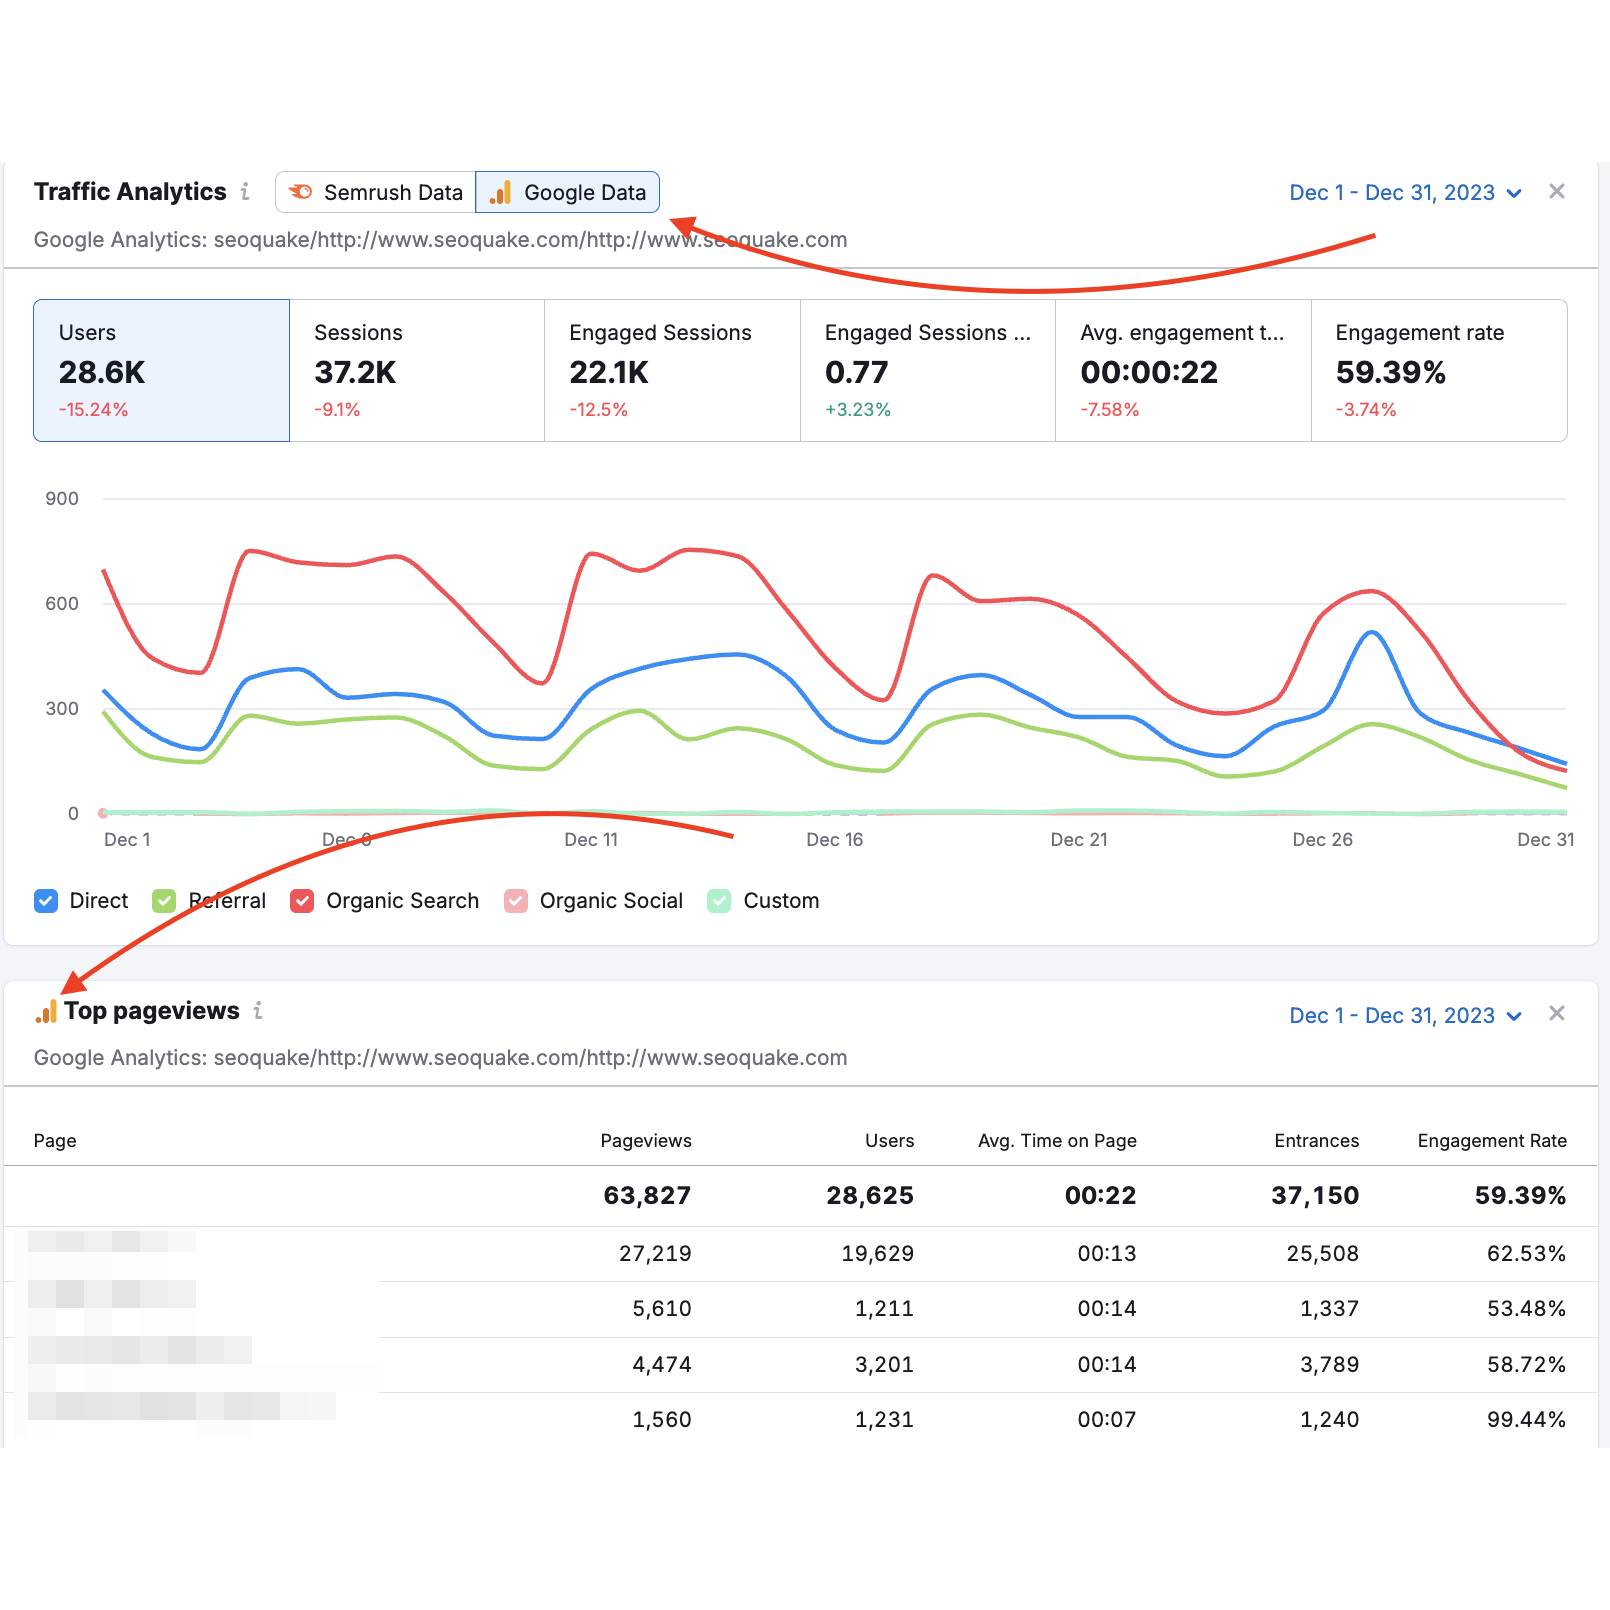
Task: Close the Traffic Analytics widget
Action: 1556,191
